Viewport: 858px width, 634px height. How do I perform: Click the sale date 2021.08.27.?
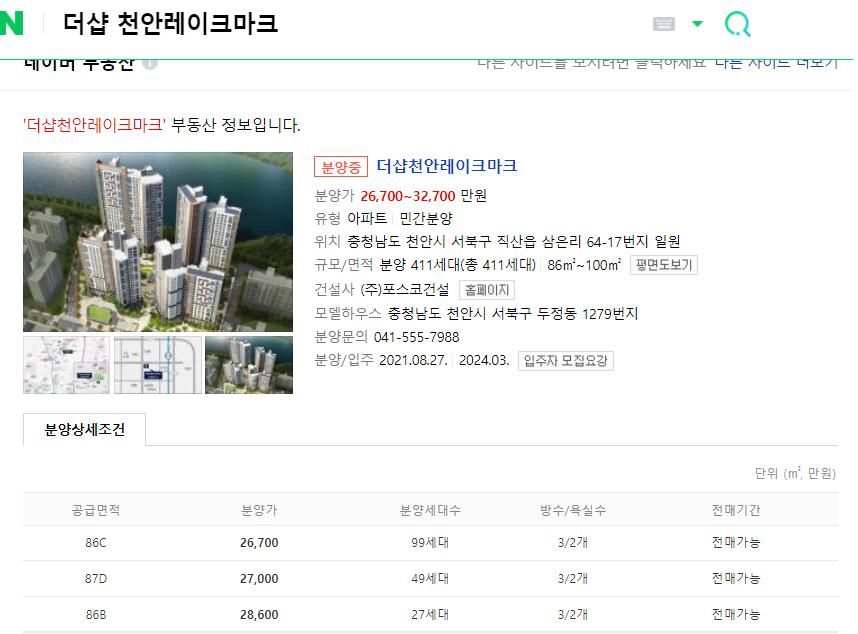point(413,360)
